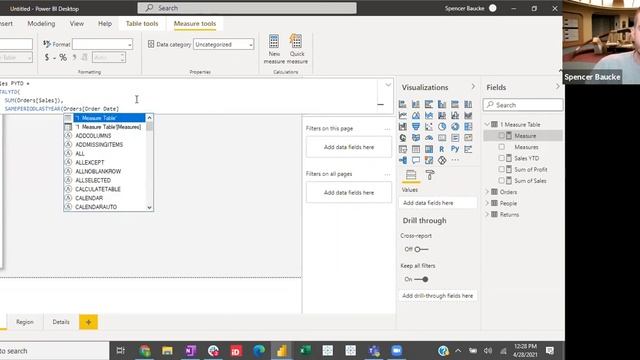The width and height of the screenshot is (640, 360).
Task: Click the autocomplete list scroll-down arrow
Action: [x=149, y=207]
